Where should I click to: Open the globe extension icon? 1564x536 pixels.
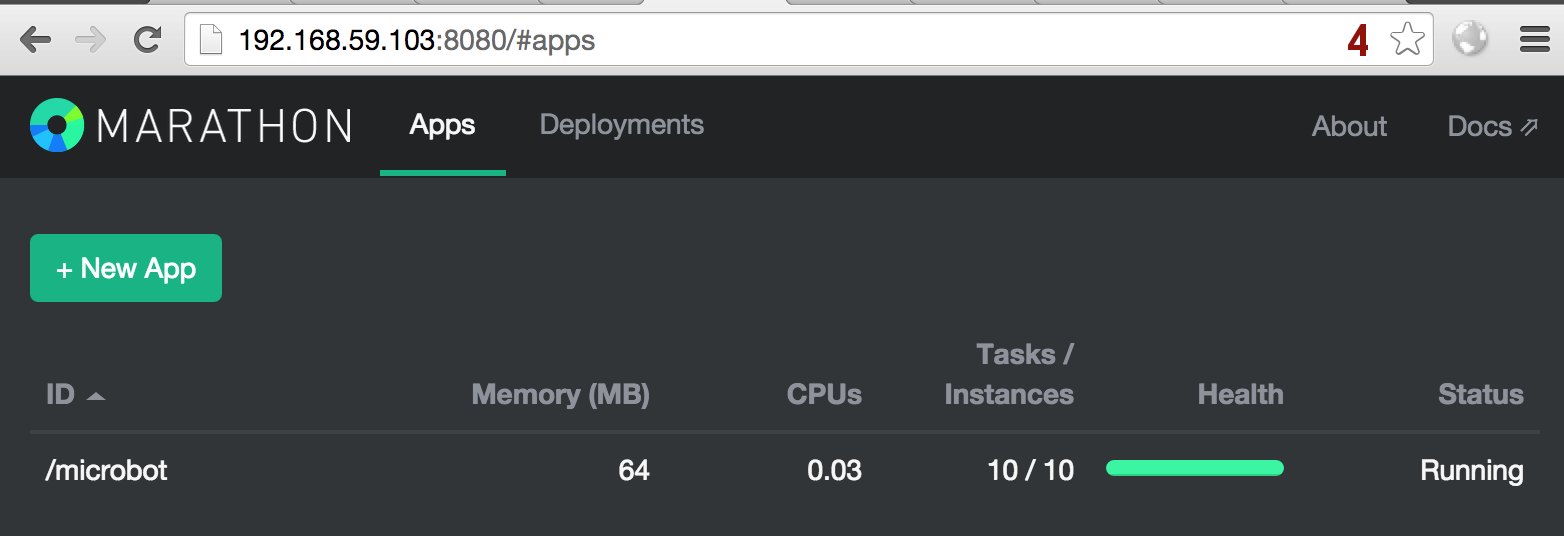coord(1470,39)
